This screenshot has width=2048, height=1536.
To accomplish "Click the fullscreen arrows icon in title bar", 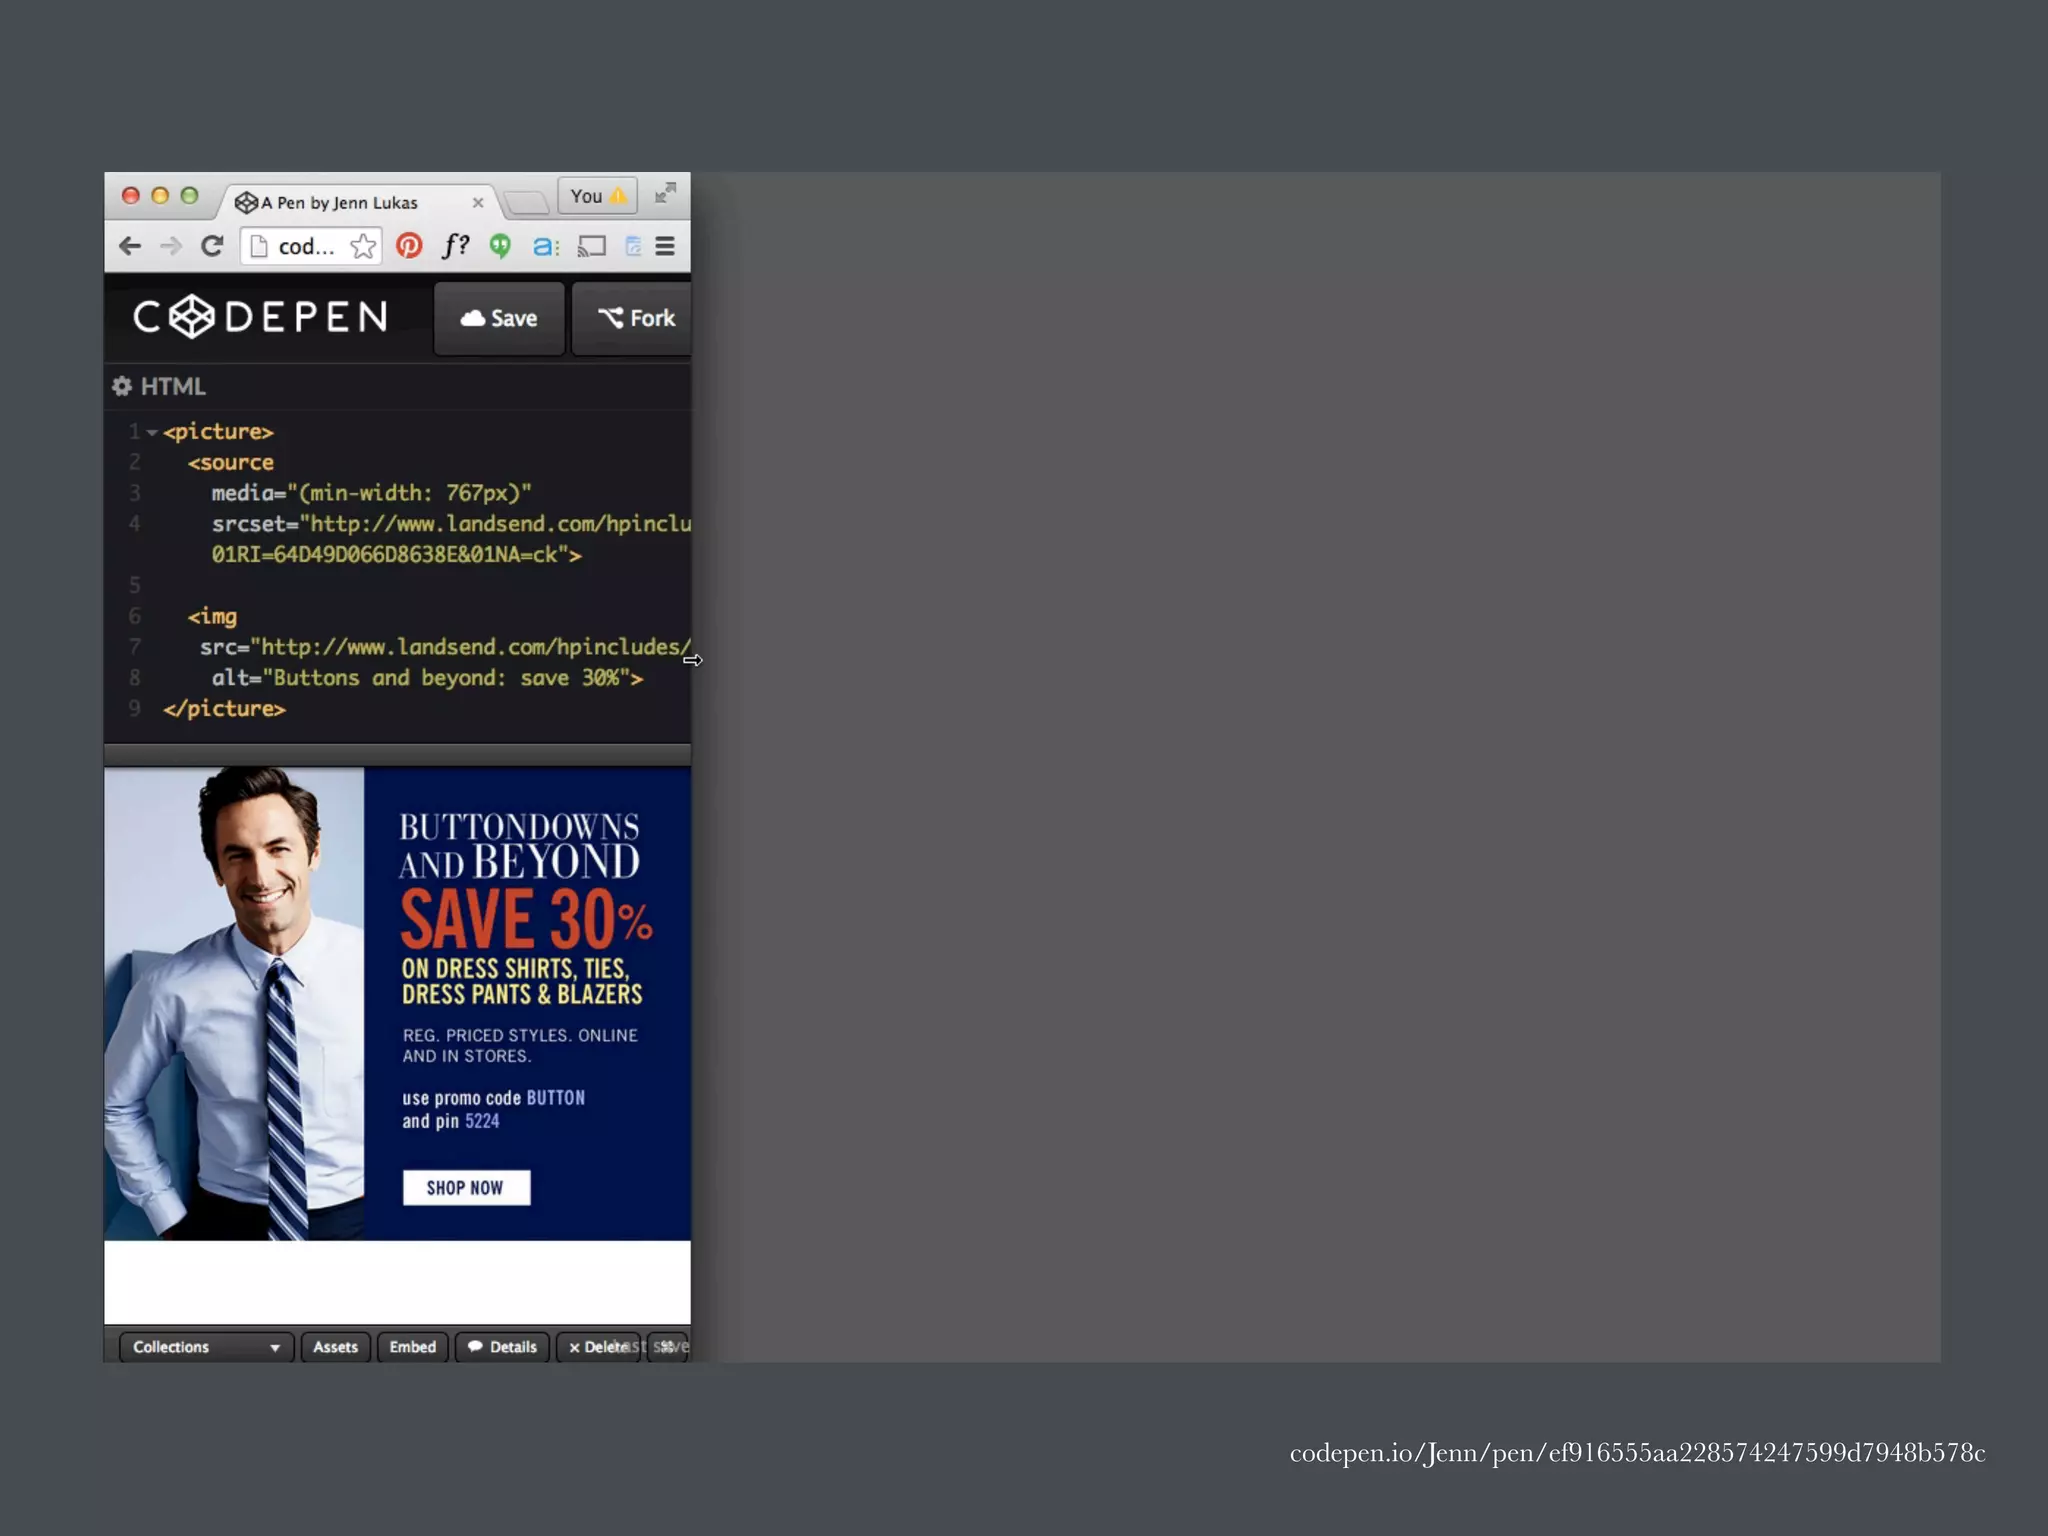I will (x=665, y=193).
